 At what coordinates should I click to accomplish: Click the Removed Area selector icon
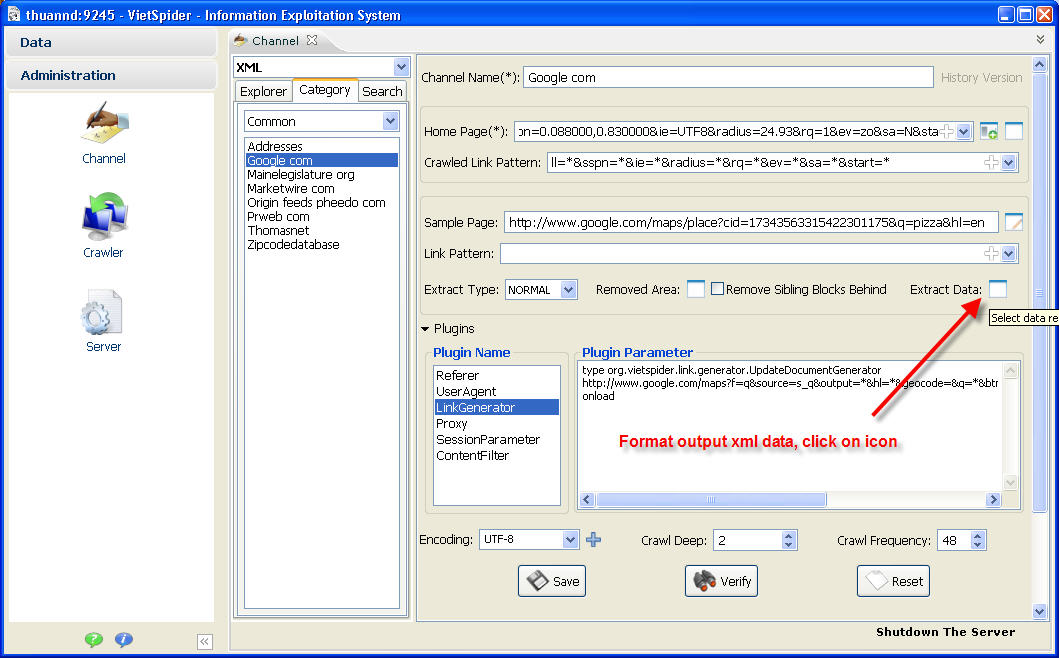click(x=695, y=289)
